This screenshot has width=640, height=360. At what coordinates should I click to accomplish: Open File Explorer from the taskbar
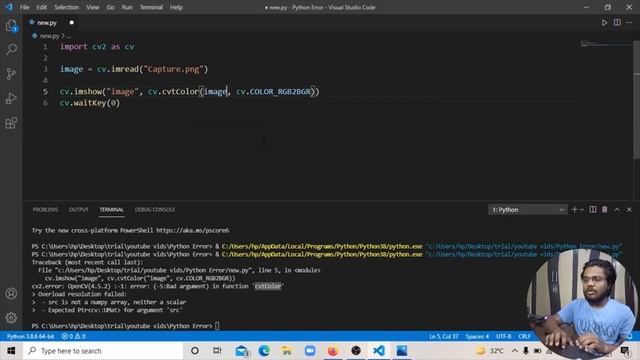(287, 351)
